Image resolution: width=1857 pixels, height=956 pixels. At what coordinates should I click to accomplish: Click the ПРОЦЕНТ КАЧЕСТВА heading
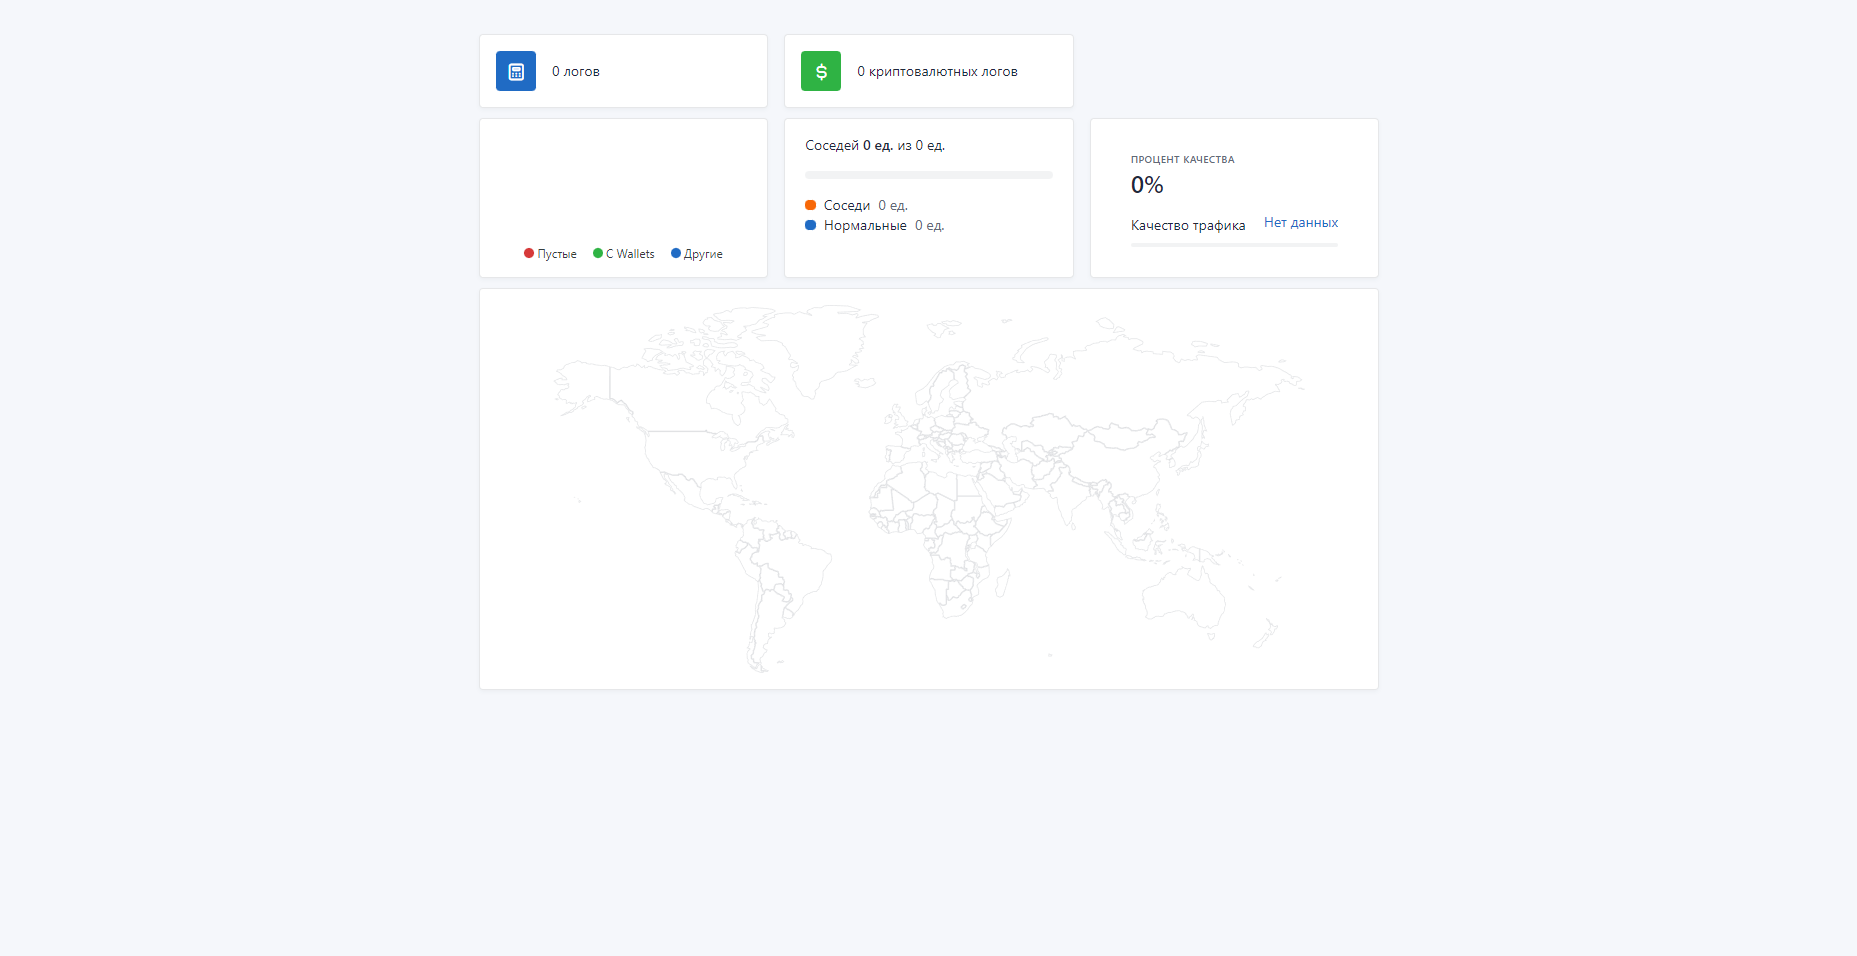pyautogui.click(x=1182, y=160)
